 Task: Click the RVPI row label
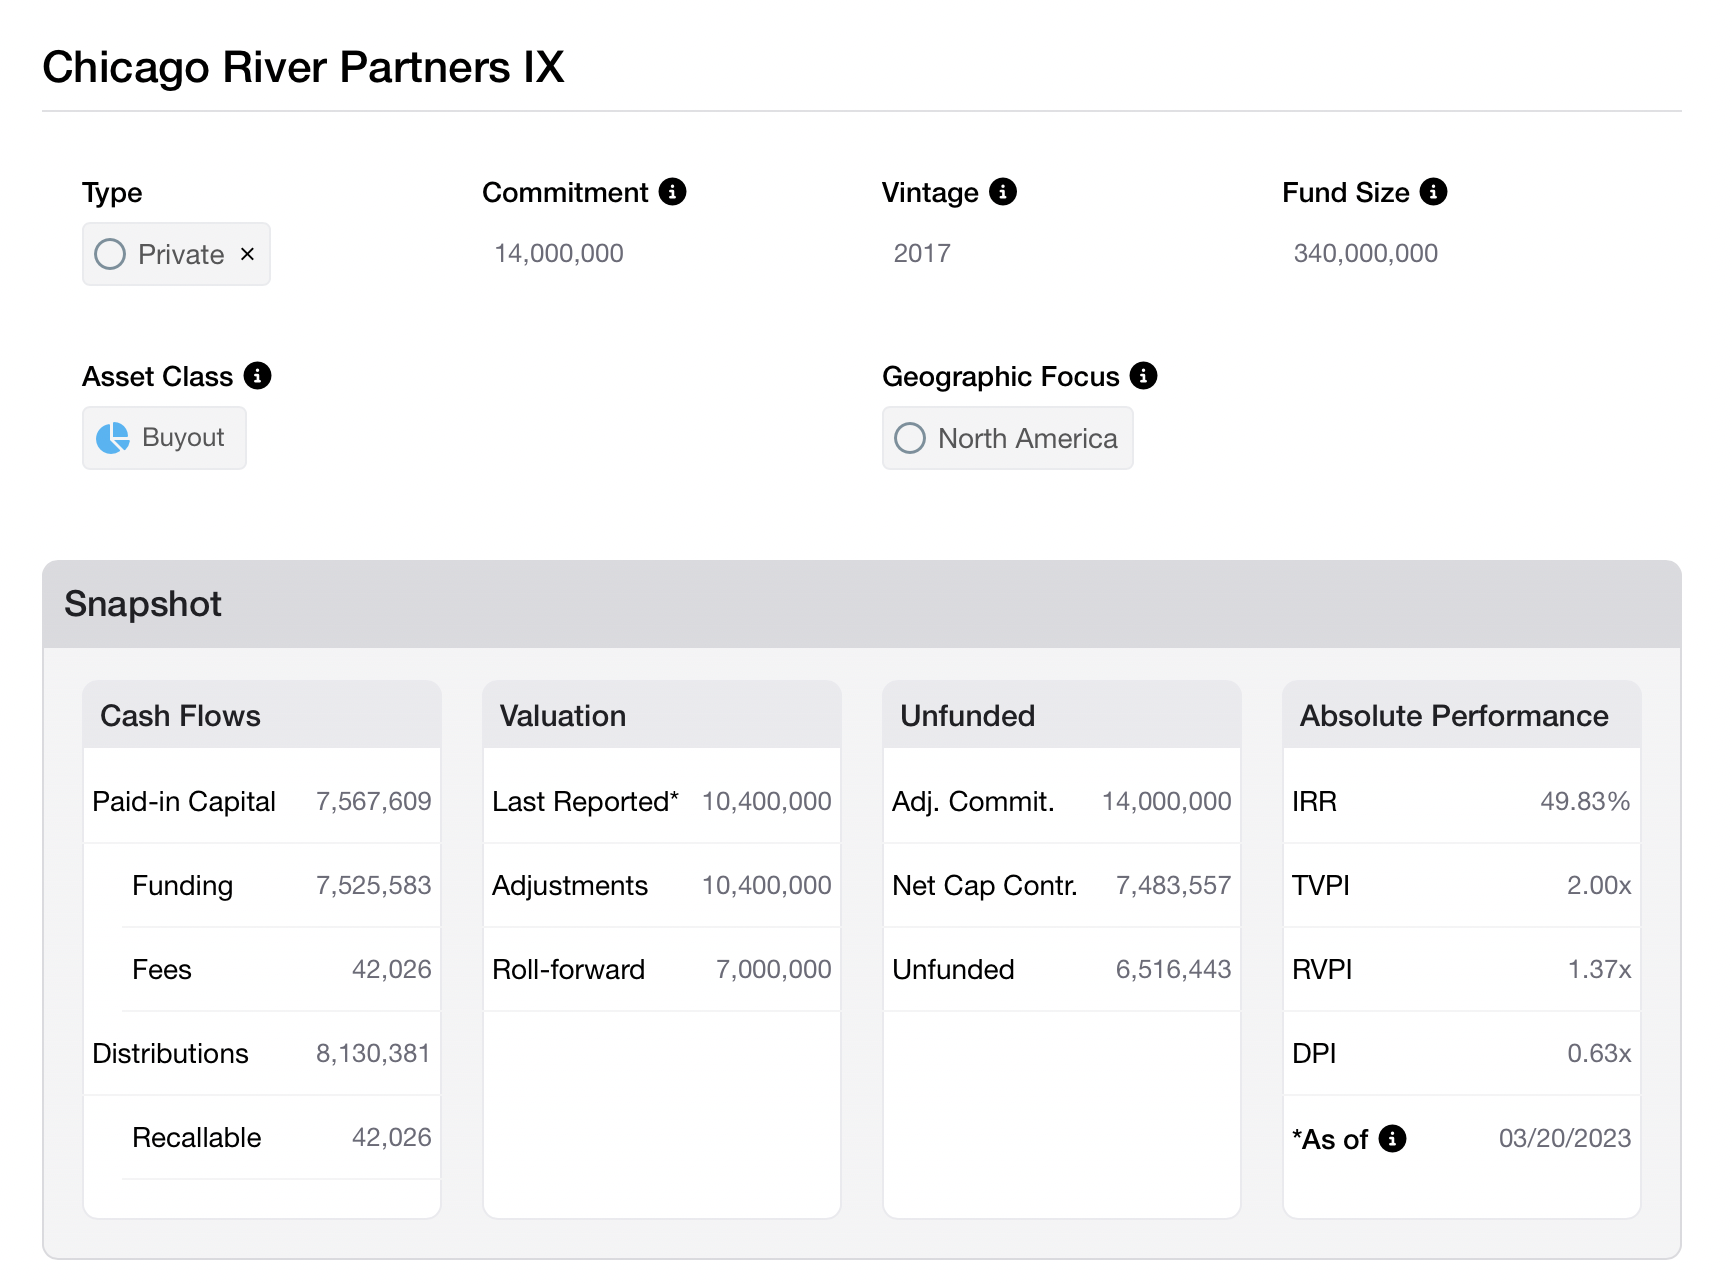[1322, 969]
